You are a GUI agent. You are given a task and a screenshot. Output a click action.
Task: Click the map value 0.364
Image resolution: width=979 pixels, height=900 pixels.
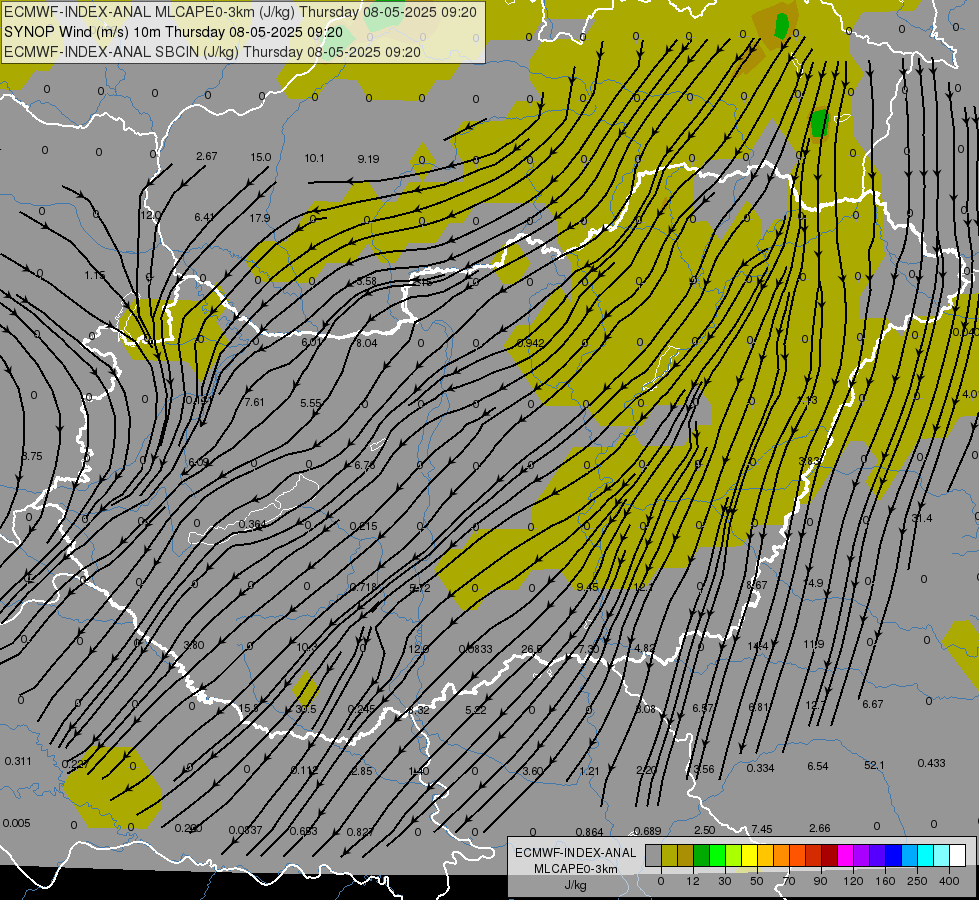click(252, 524)
